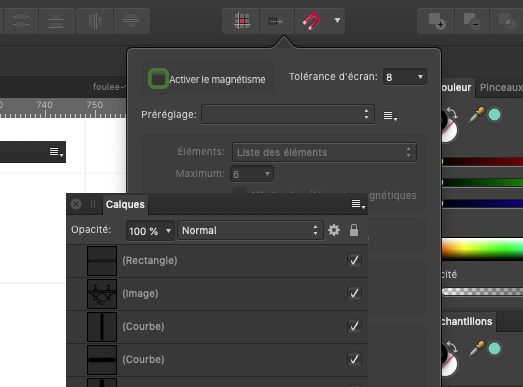Click the Add boolean operation icon
523x387 pixels.
[x=436, y=21]
